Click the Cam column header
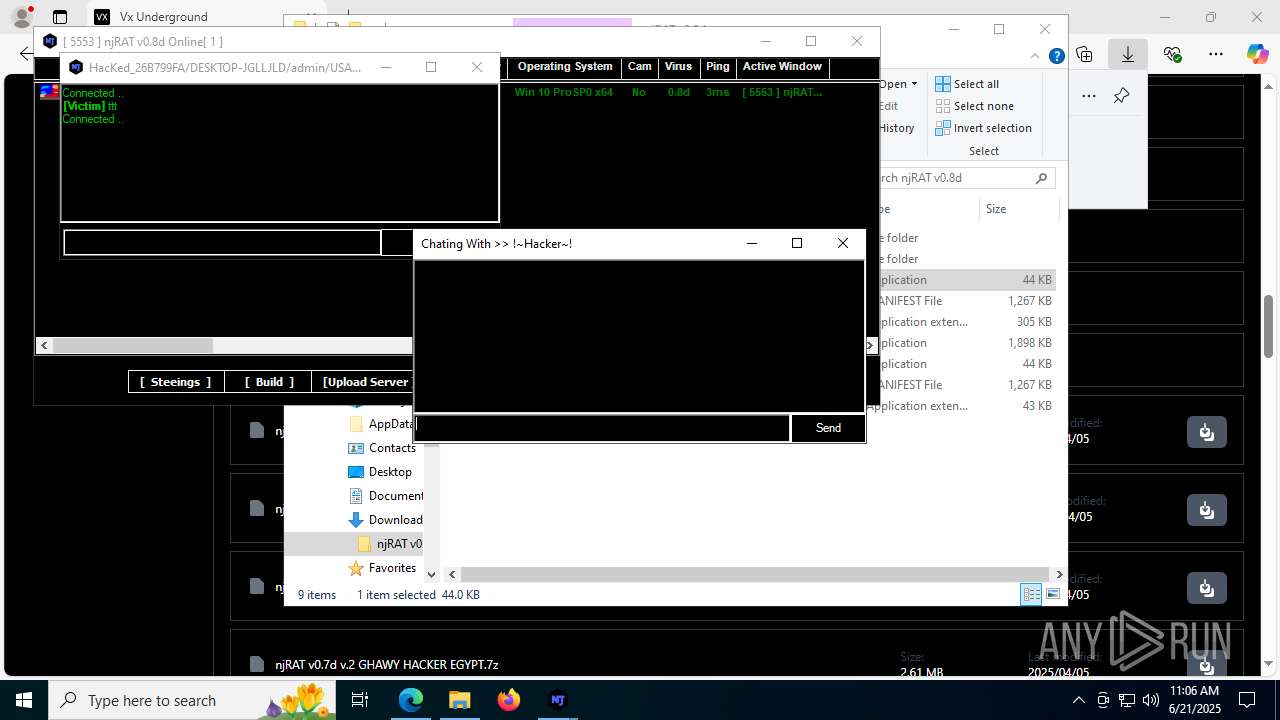 point(639,67)
